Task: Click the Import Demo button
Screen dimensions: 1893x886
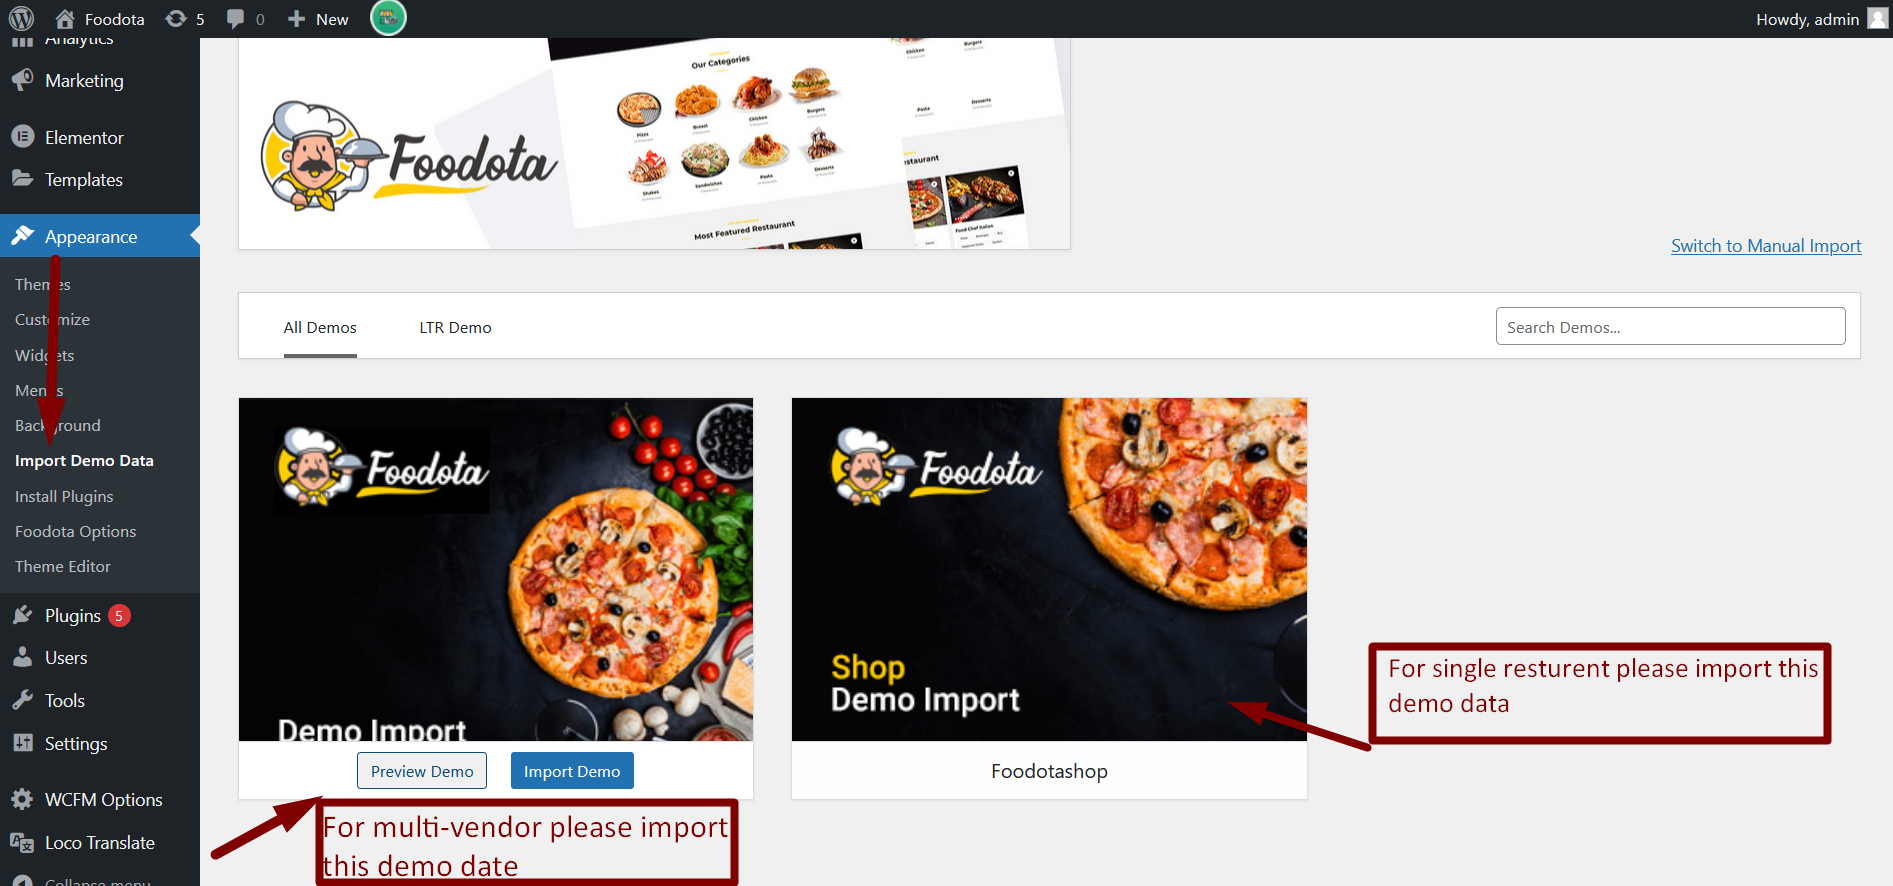Action: (x=572, y=771)
